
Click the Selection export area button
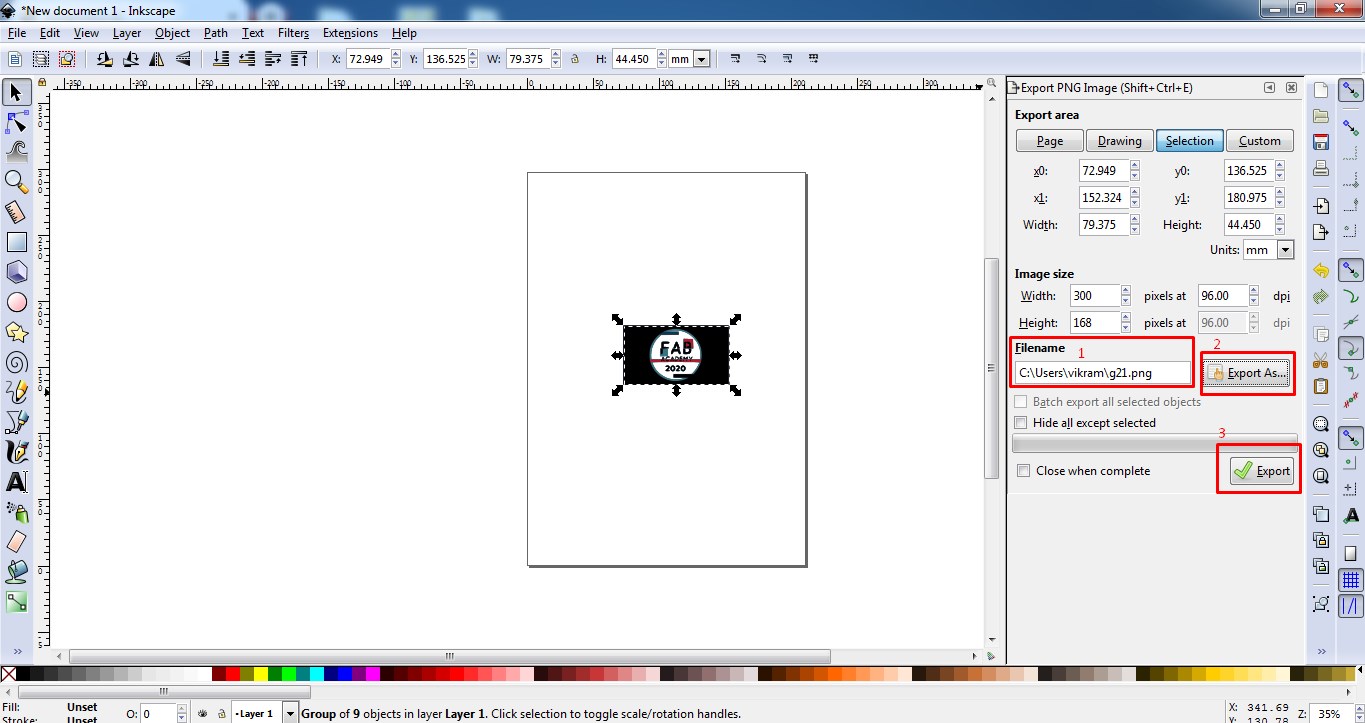coord(1189,141)
